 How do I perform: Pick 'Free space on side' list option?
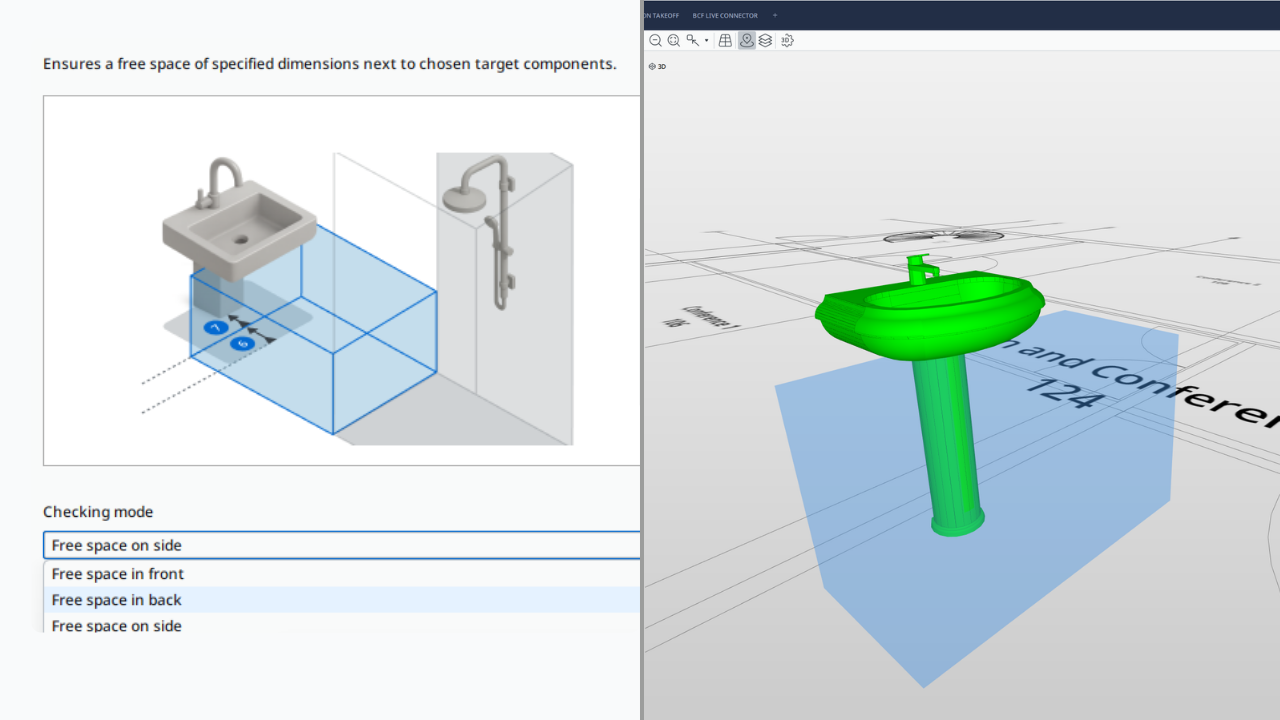117,625
